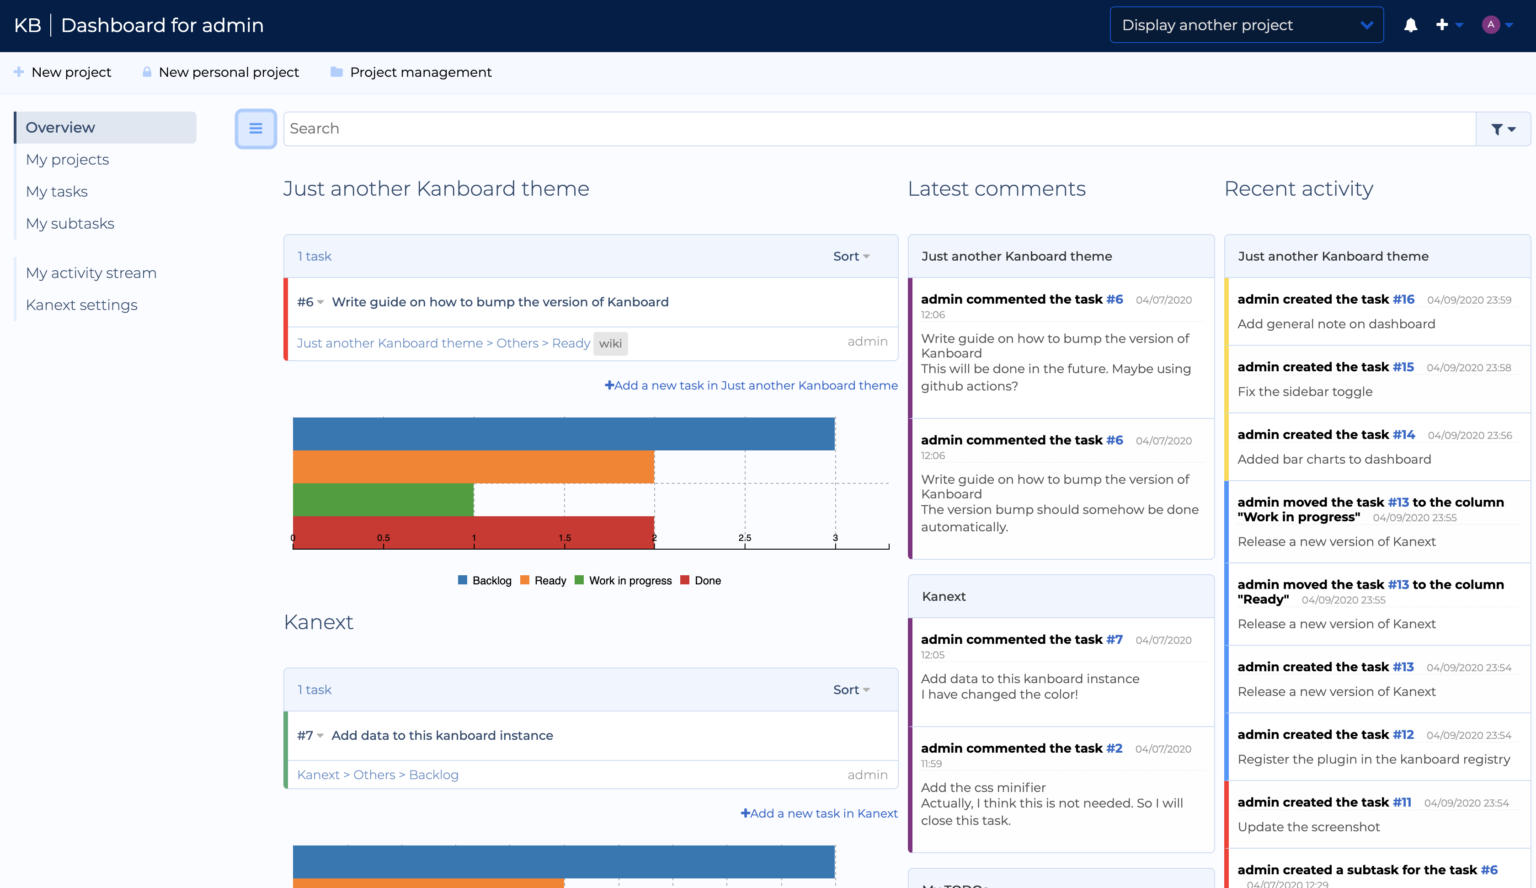This screenshot has height=888, width=1536.
Task: Expand the task #7 options arrow
Action: click(319, 735)
